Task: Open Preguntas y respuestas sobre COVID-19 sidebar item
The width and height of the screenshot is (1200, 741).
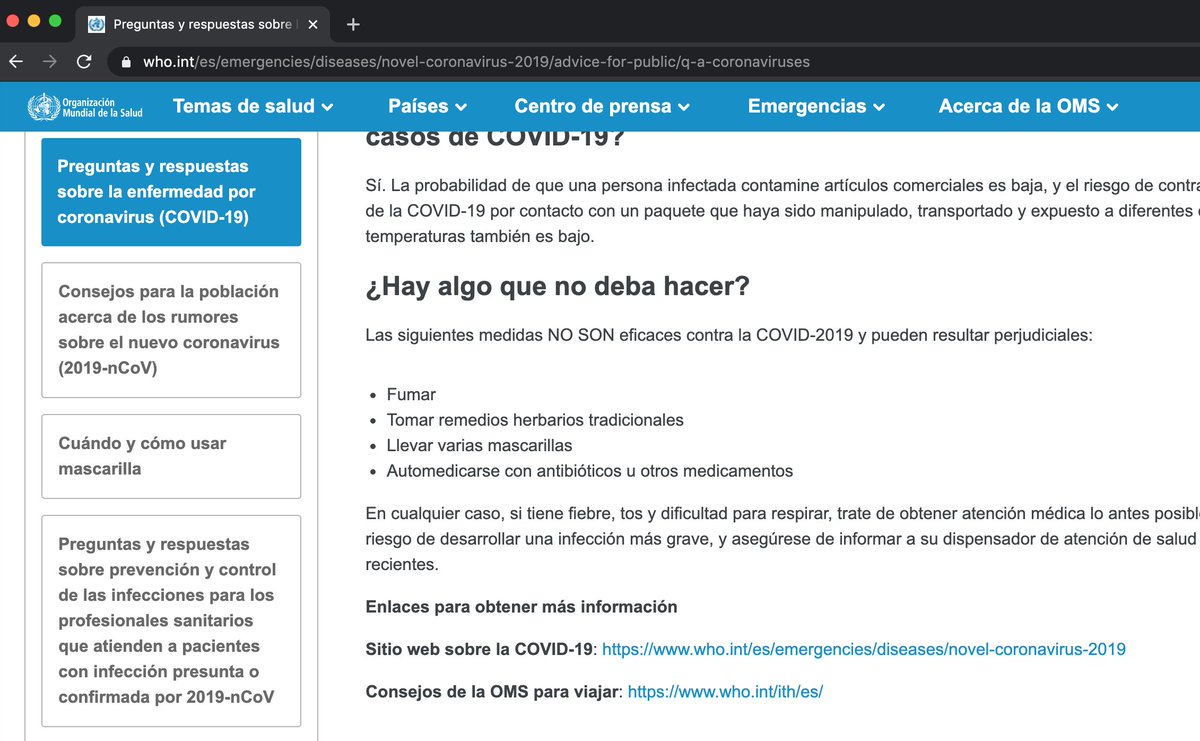Action: point(171,192)
